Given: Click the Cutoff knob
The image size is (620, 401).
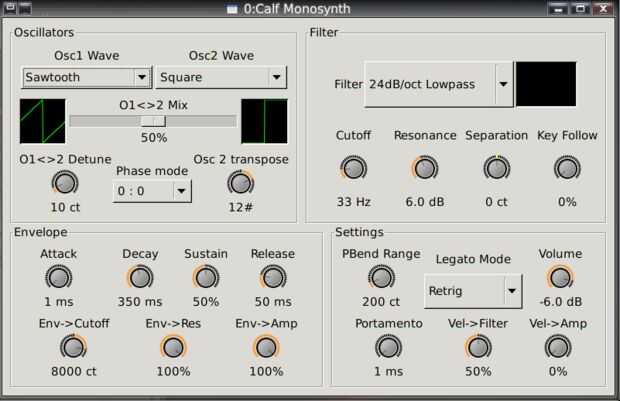Looking at the screenshot, I should point(353,168).
